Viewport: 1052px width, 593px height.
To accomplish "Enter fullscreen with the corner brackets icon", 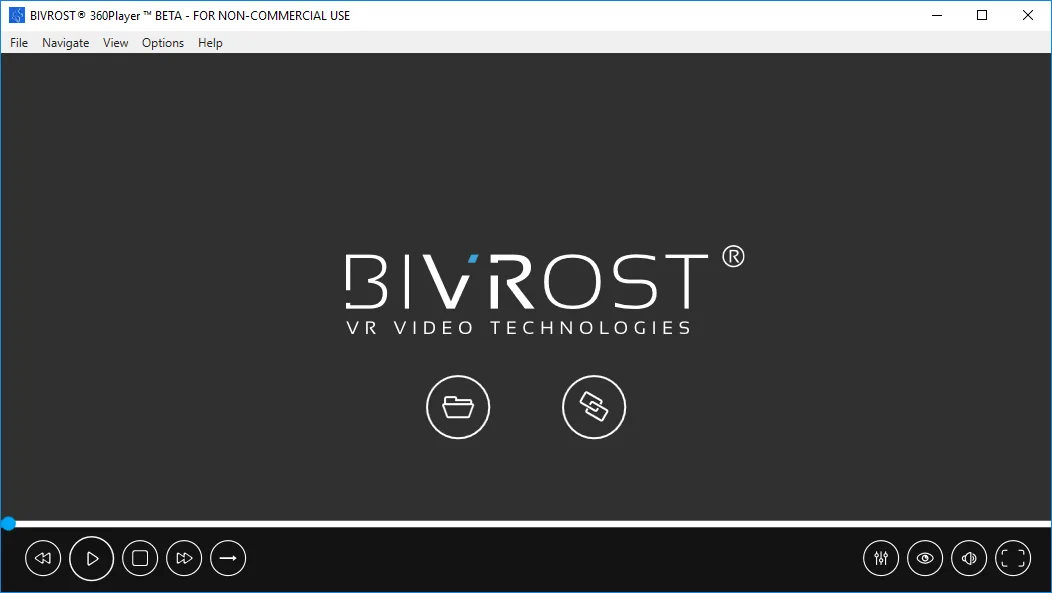I will tap(1013, 558).
